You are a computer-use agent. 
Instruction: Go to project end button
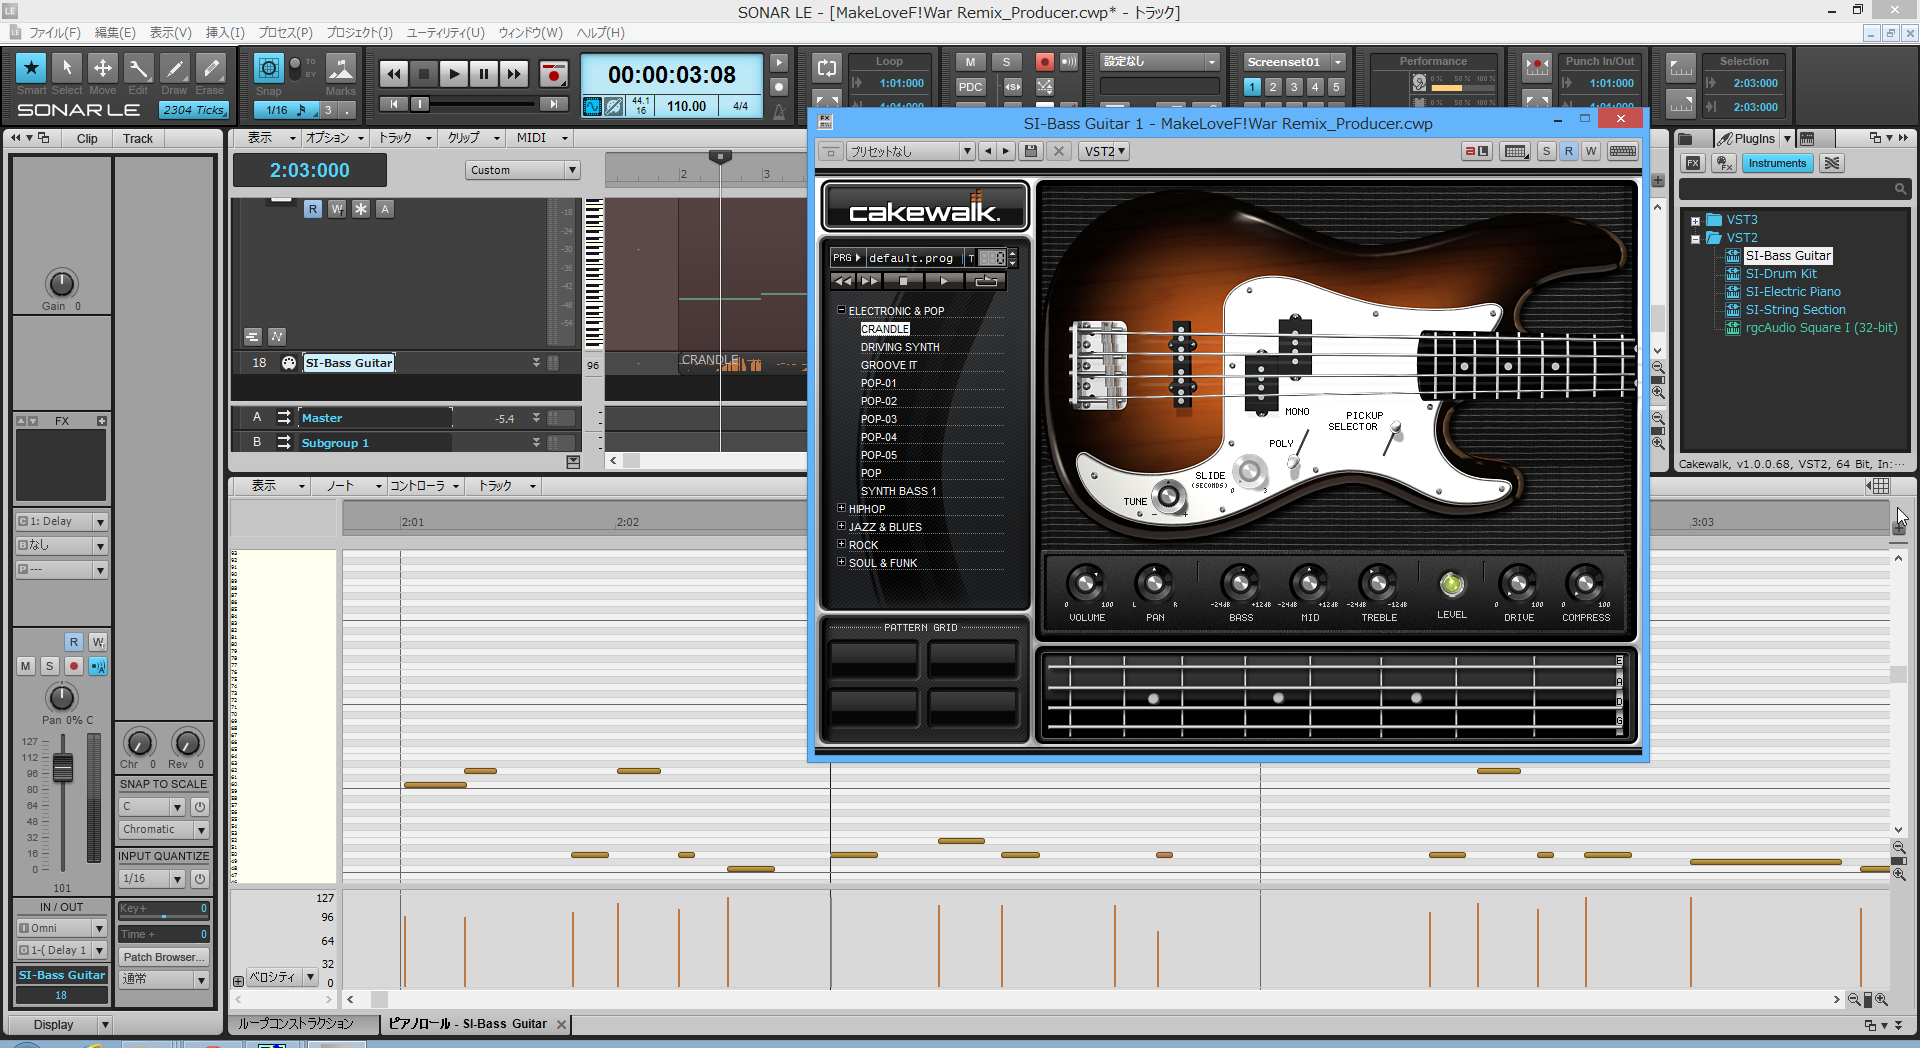[553, 104]
